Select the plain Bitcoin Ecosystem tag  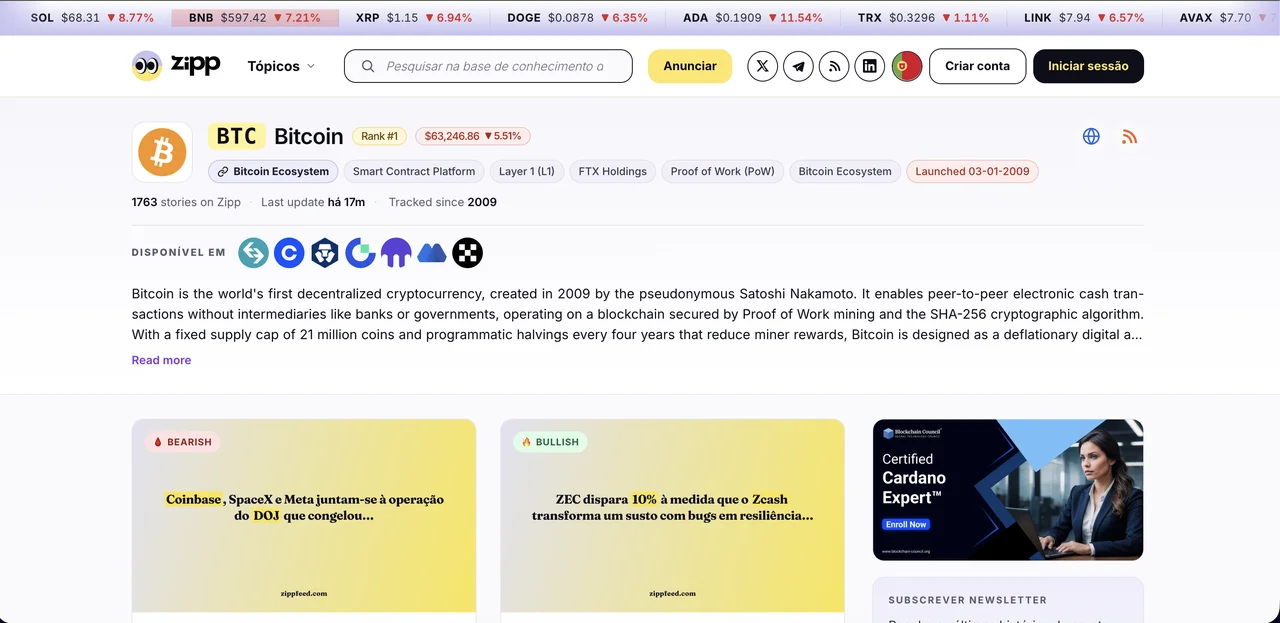(845, 171)
